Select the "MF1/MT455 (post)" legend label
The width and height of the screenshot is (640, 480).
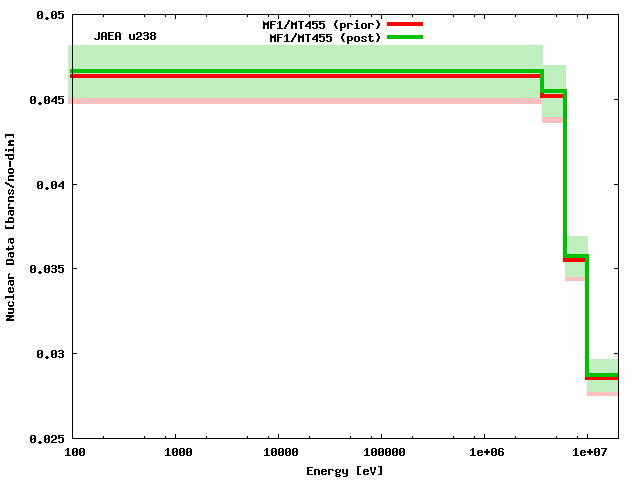[318, 38]
